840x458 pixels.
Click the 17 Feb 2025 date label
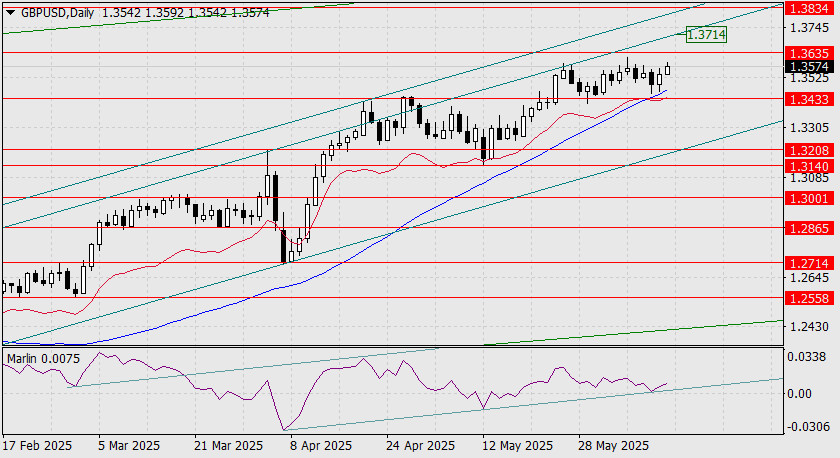click(x=37, y=446)
